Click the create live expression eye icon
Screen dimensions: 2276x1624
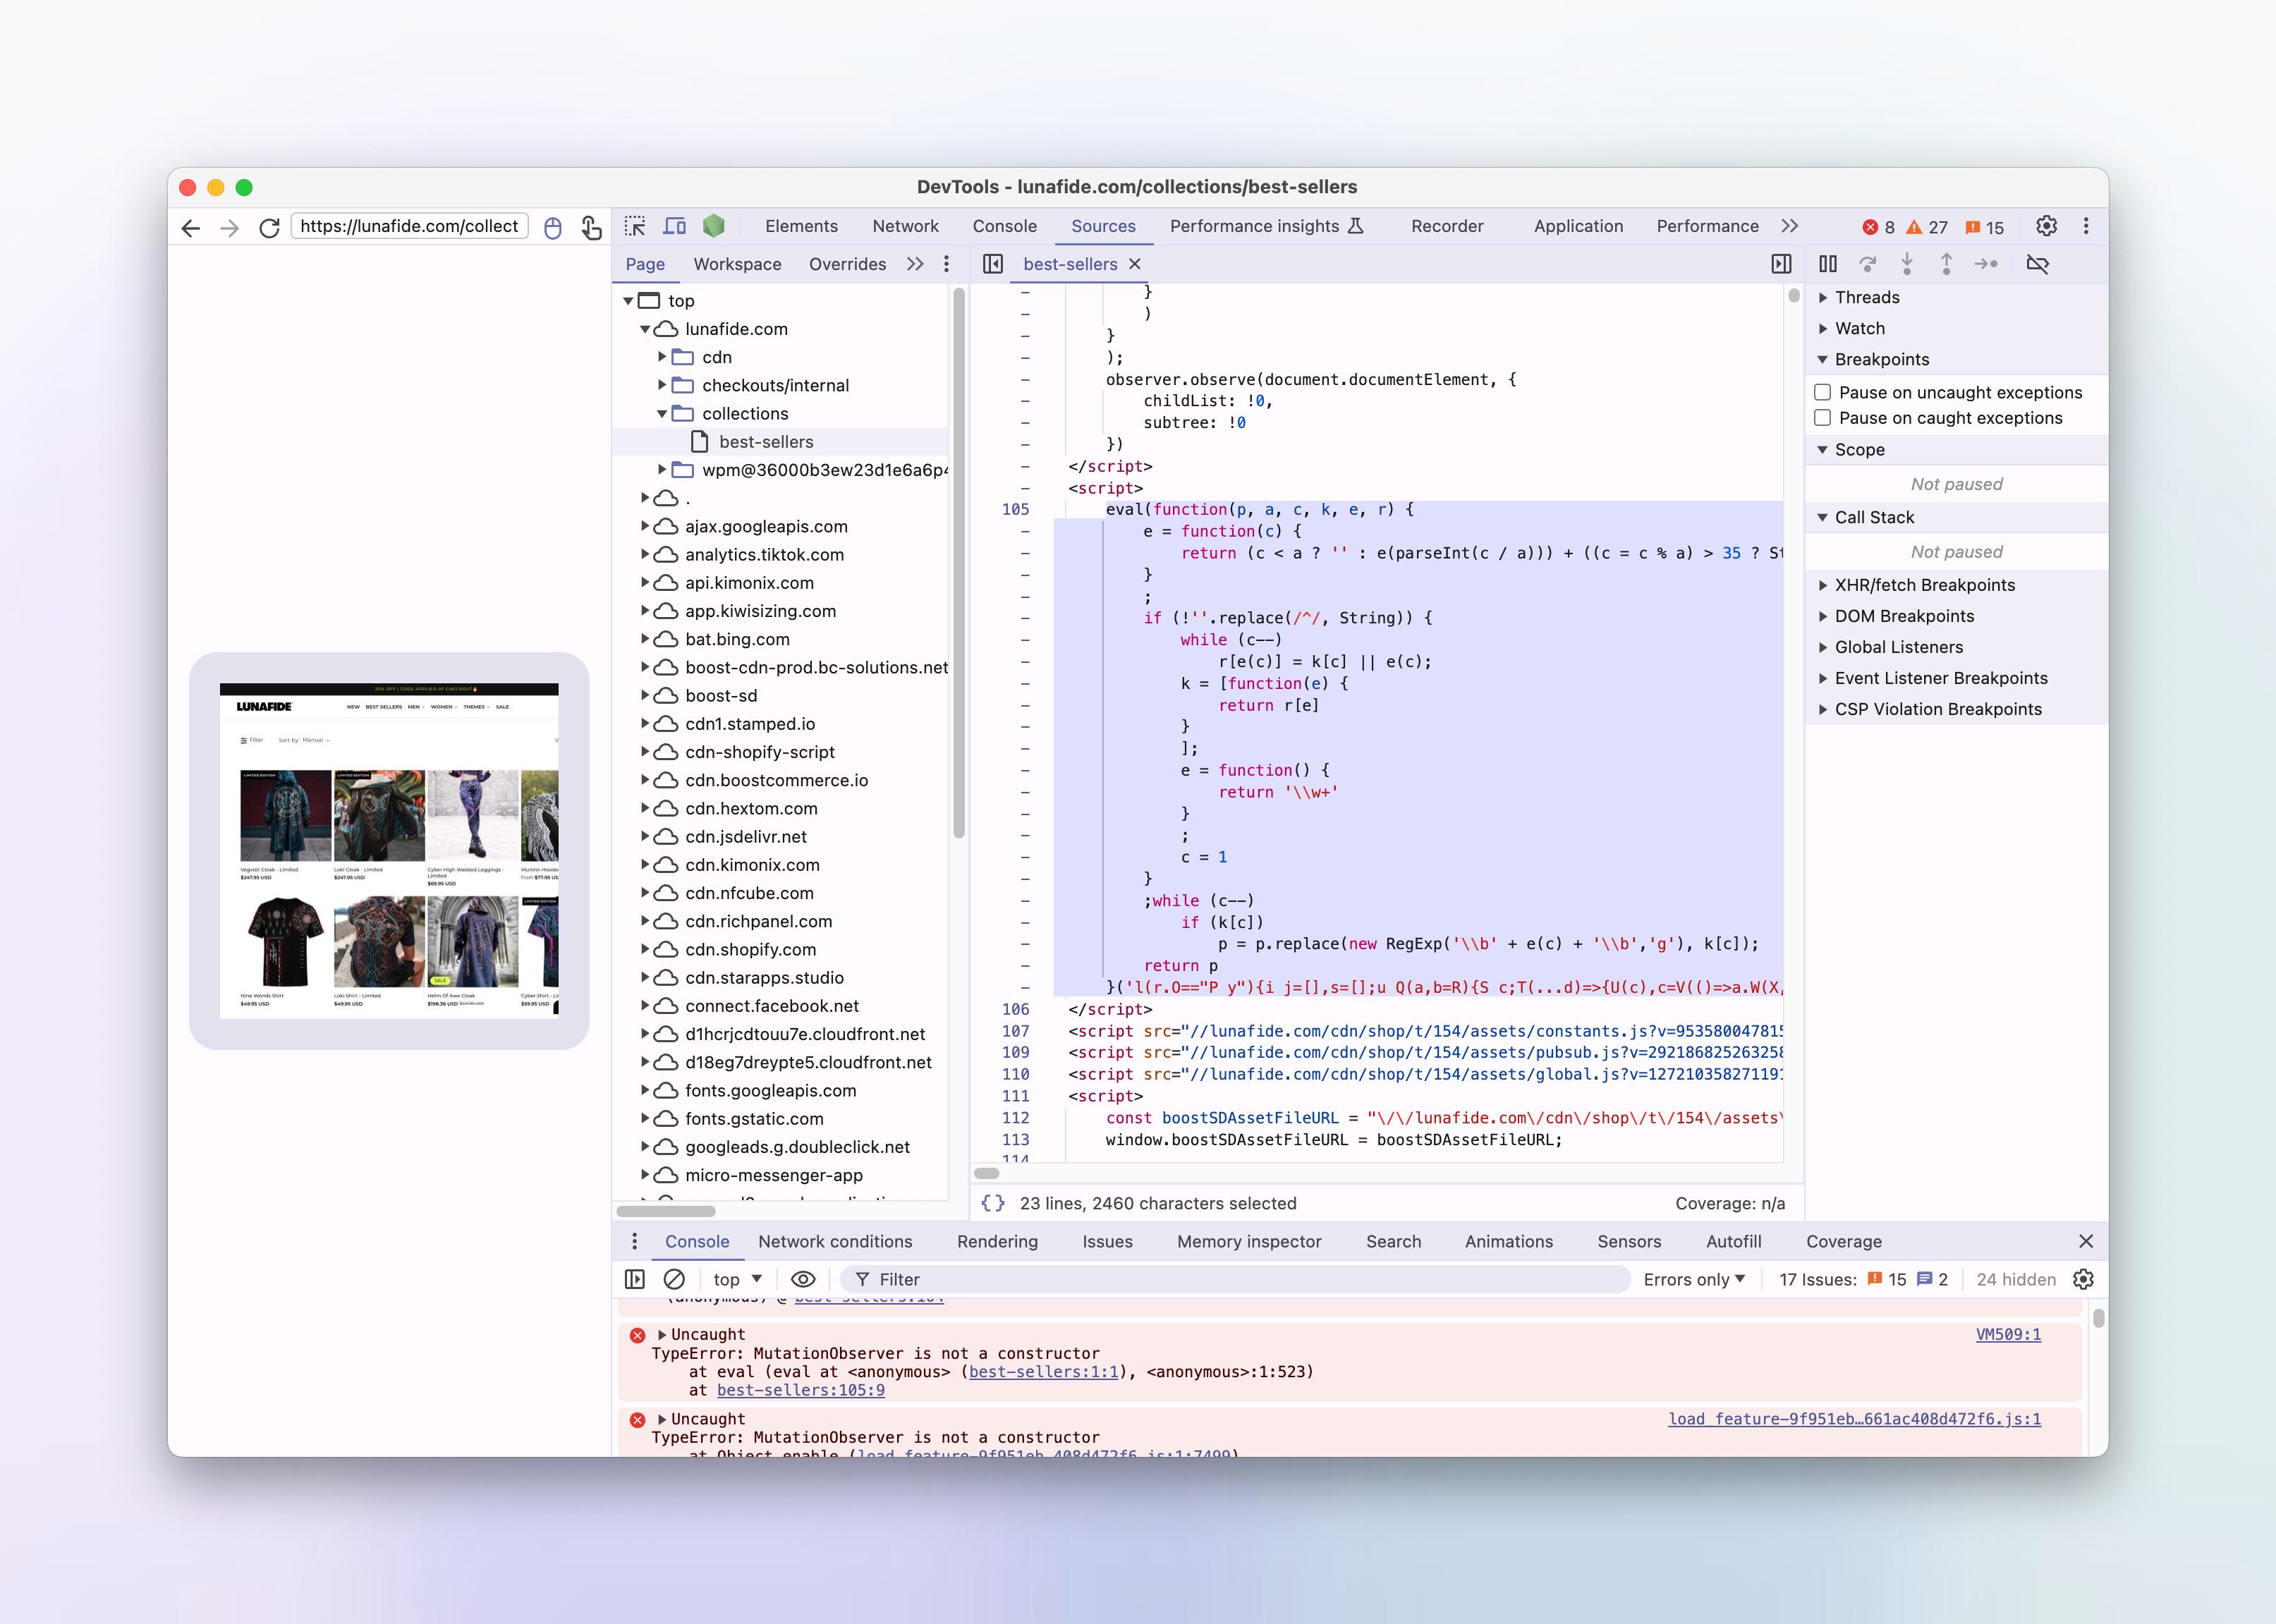(x=803, y=1279)
